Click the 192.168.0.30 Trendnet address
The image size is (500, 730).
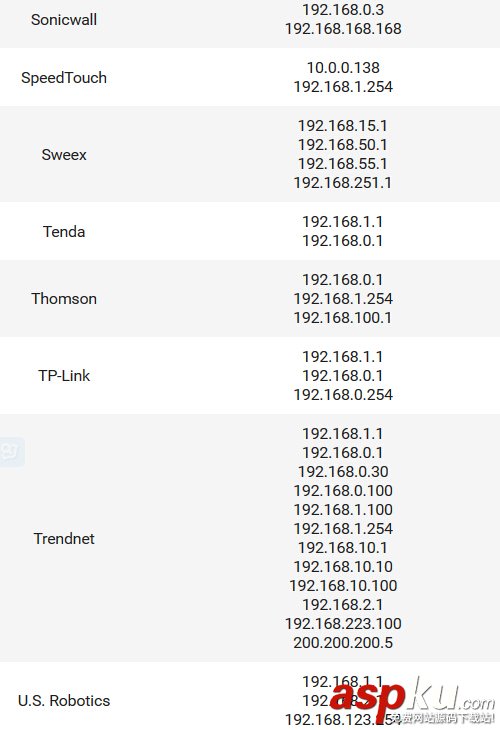coord(343,471)
